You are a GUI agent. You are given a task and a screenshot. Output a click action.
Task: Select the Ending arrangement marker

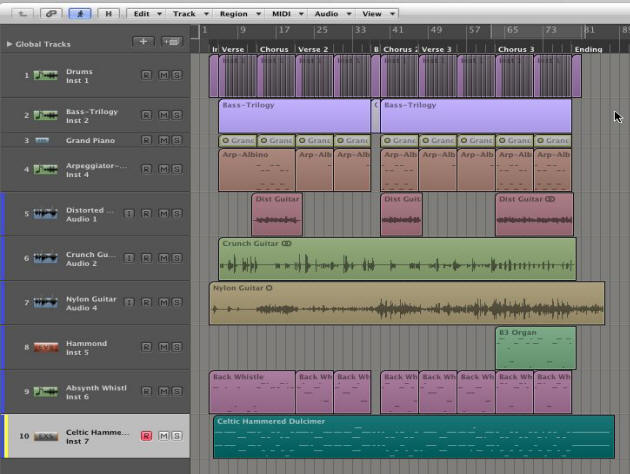588,49
